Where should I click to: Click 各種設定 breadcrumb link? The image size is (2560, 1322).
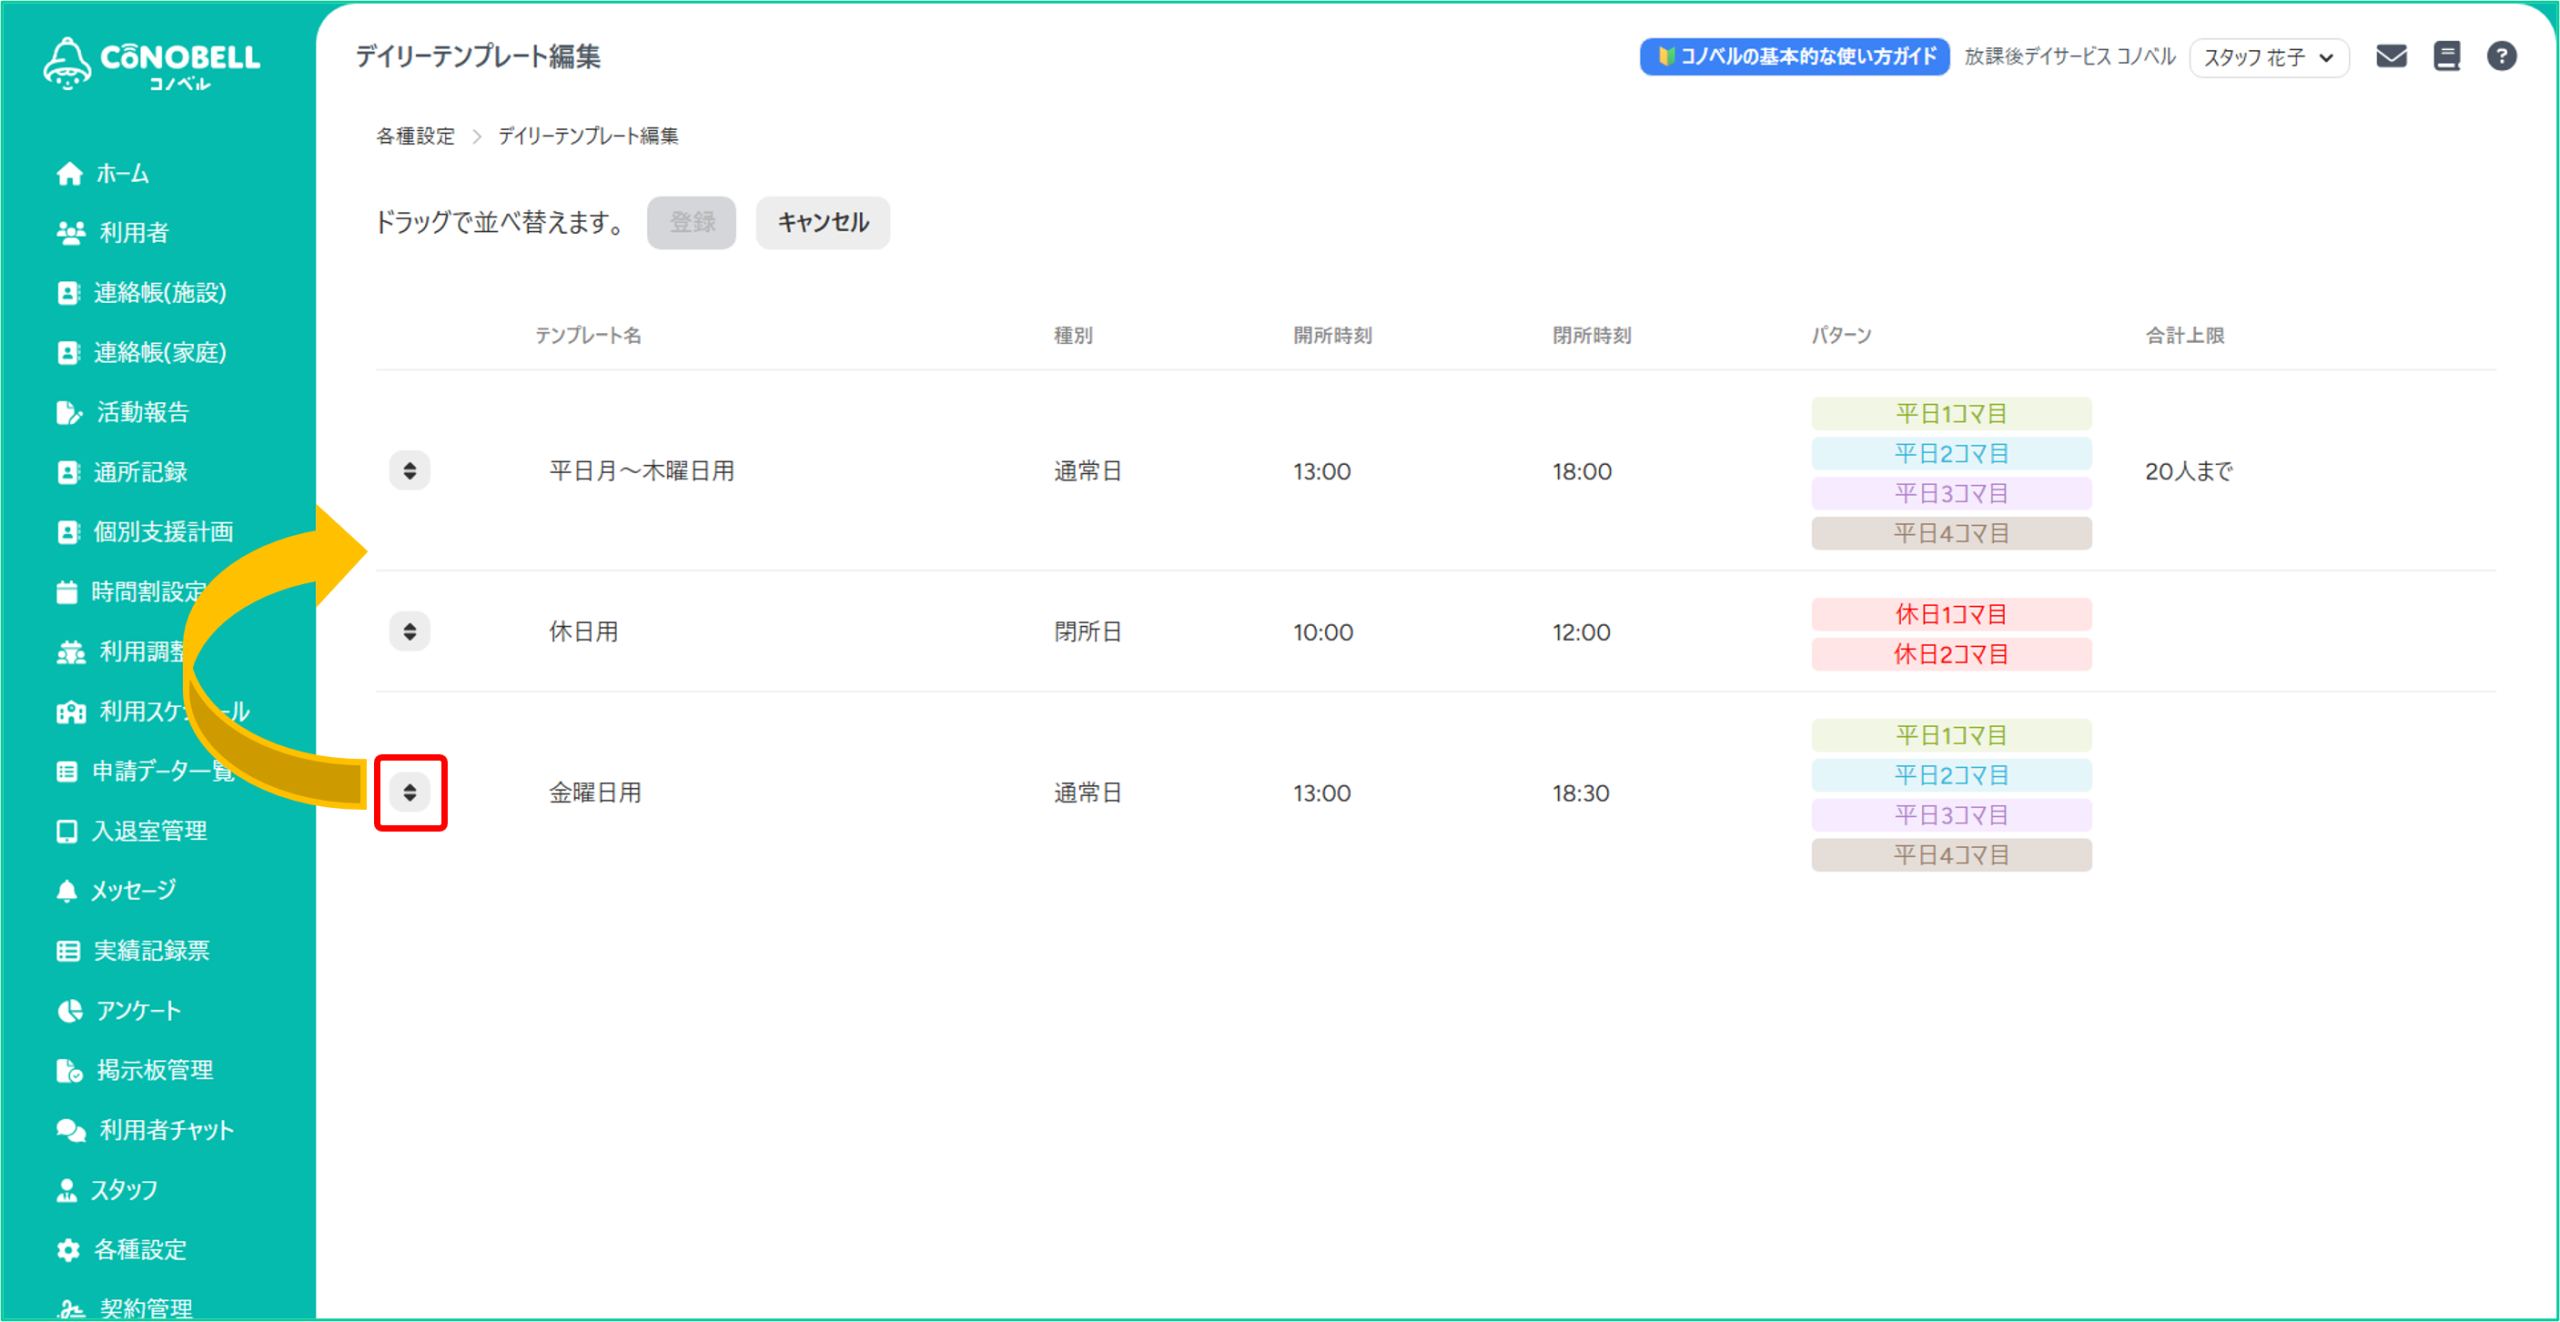point(415,136)
